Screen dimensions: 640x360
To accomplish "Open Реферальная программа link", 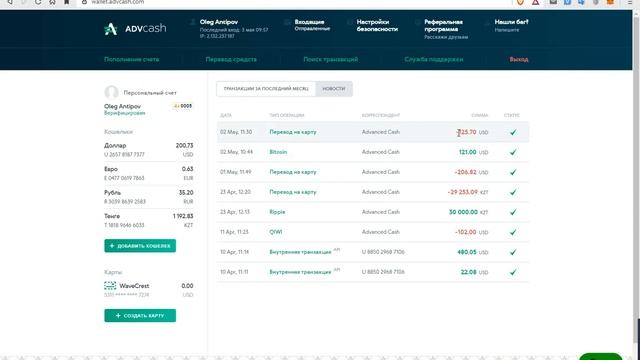I will [443, 25].
